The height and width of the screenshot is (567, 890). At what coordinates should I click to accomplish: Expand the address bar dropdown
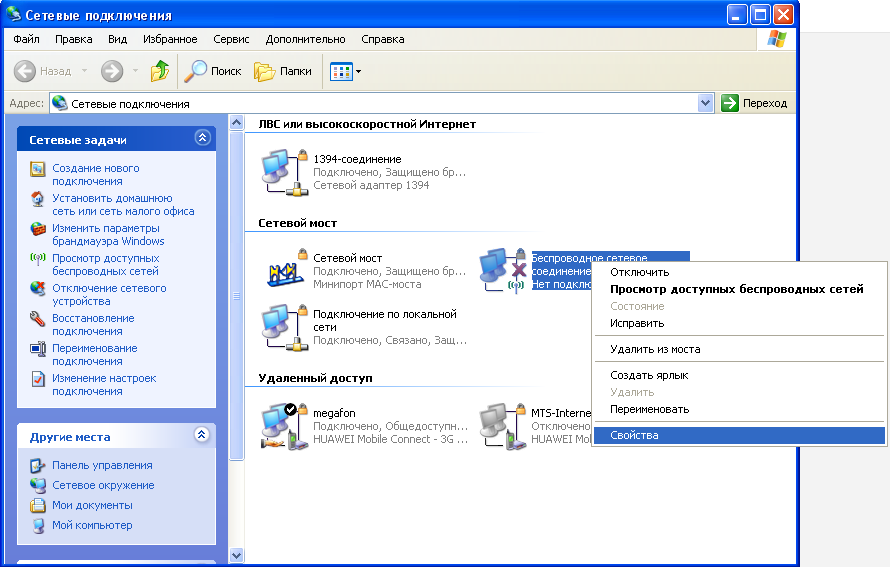705,103
